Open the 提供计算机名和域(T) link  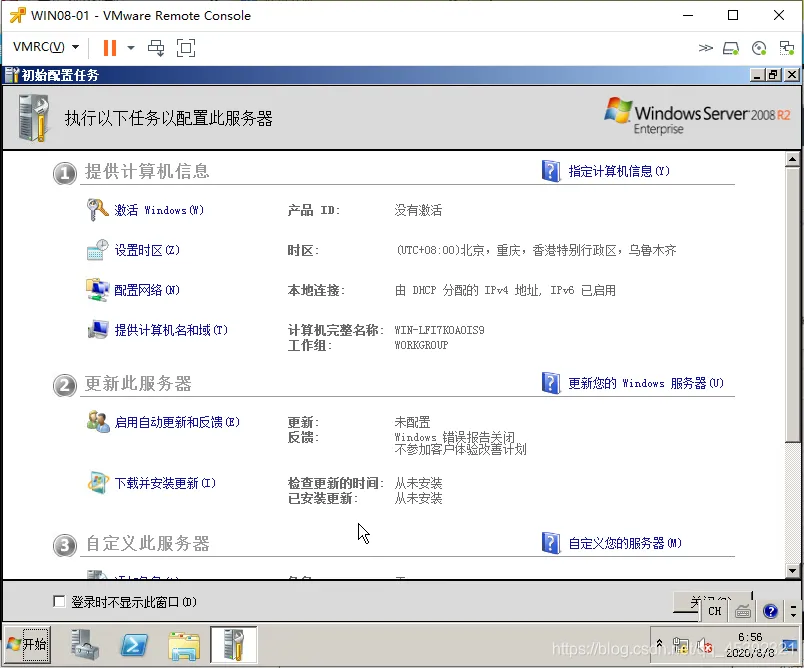click(171, 330)
